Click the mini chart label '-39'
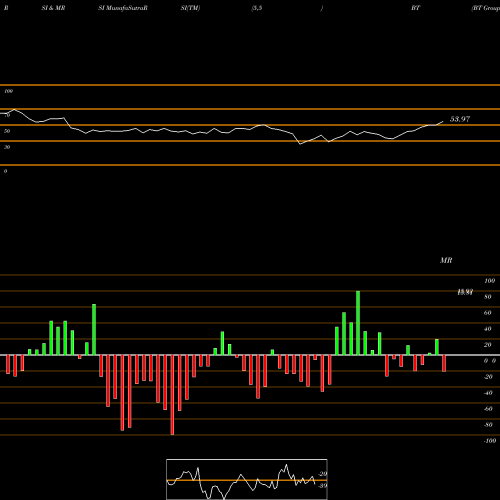 pyautogui.click(x=322, y=486)
